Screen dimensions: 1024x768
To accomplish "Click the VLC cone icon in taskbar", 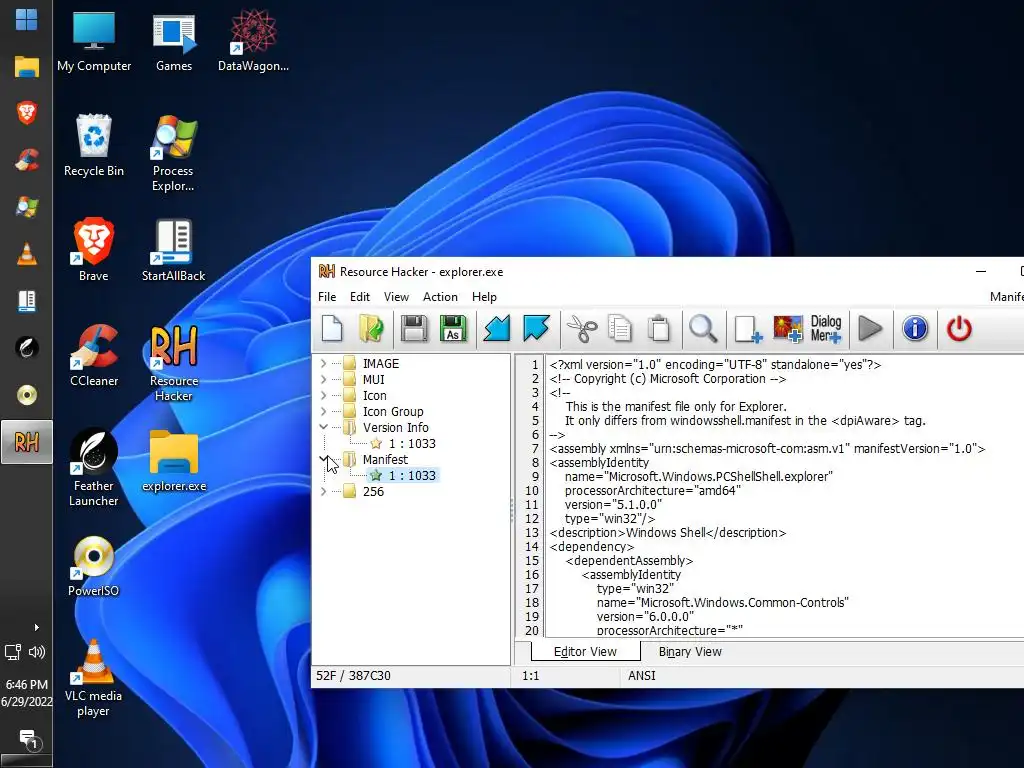I will pos(26,254).
